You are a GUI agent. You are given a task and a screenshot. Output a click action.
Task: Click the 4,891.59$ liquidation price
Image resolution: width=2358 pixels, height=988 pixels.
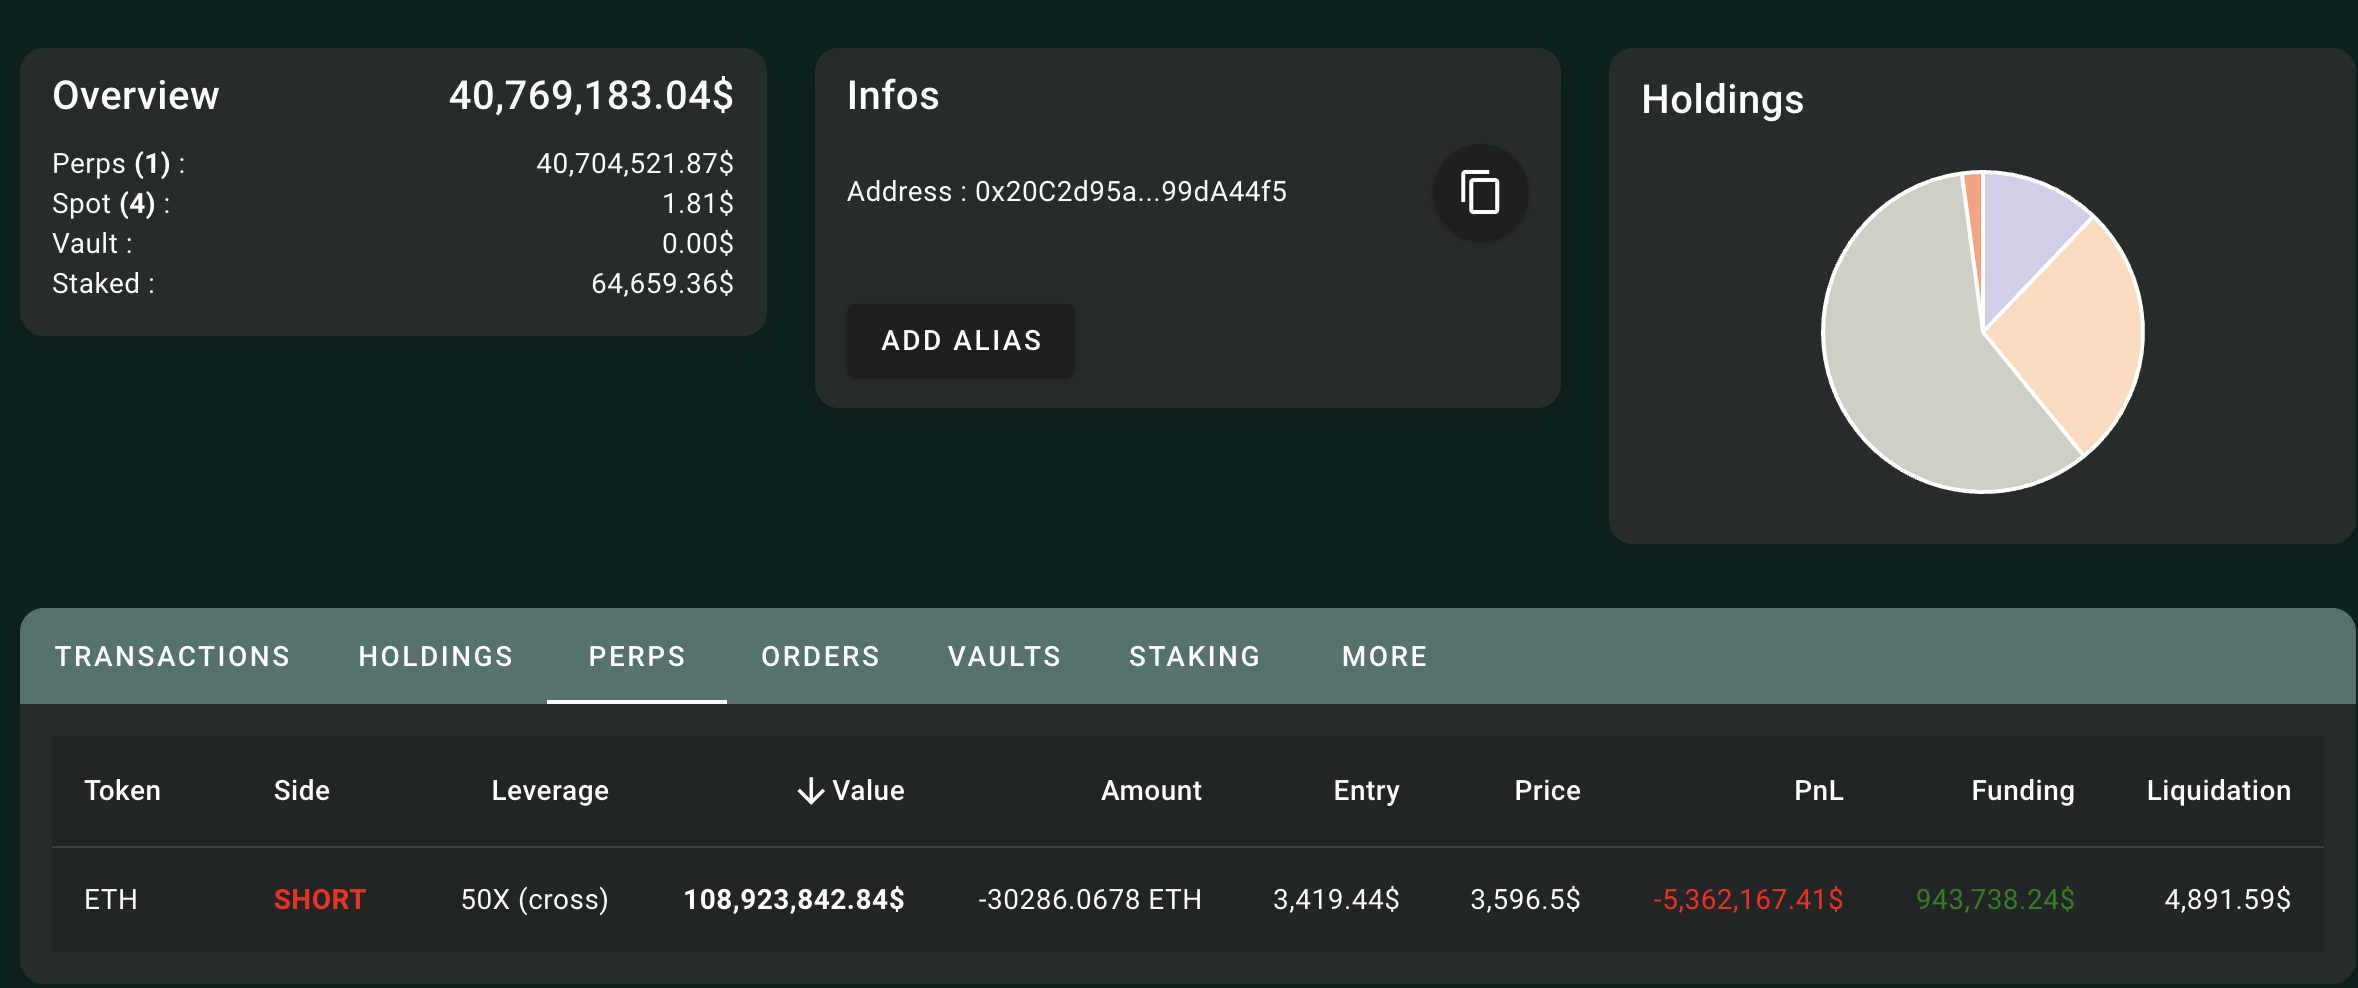tap(2227, 900)
